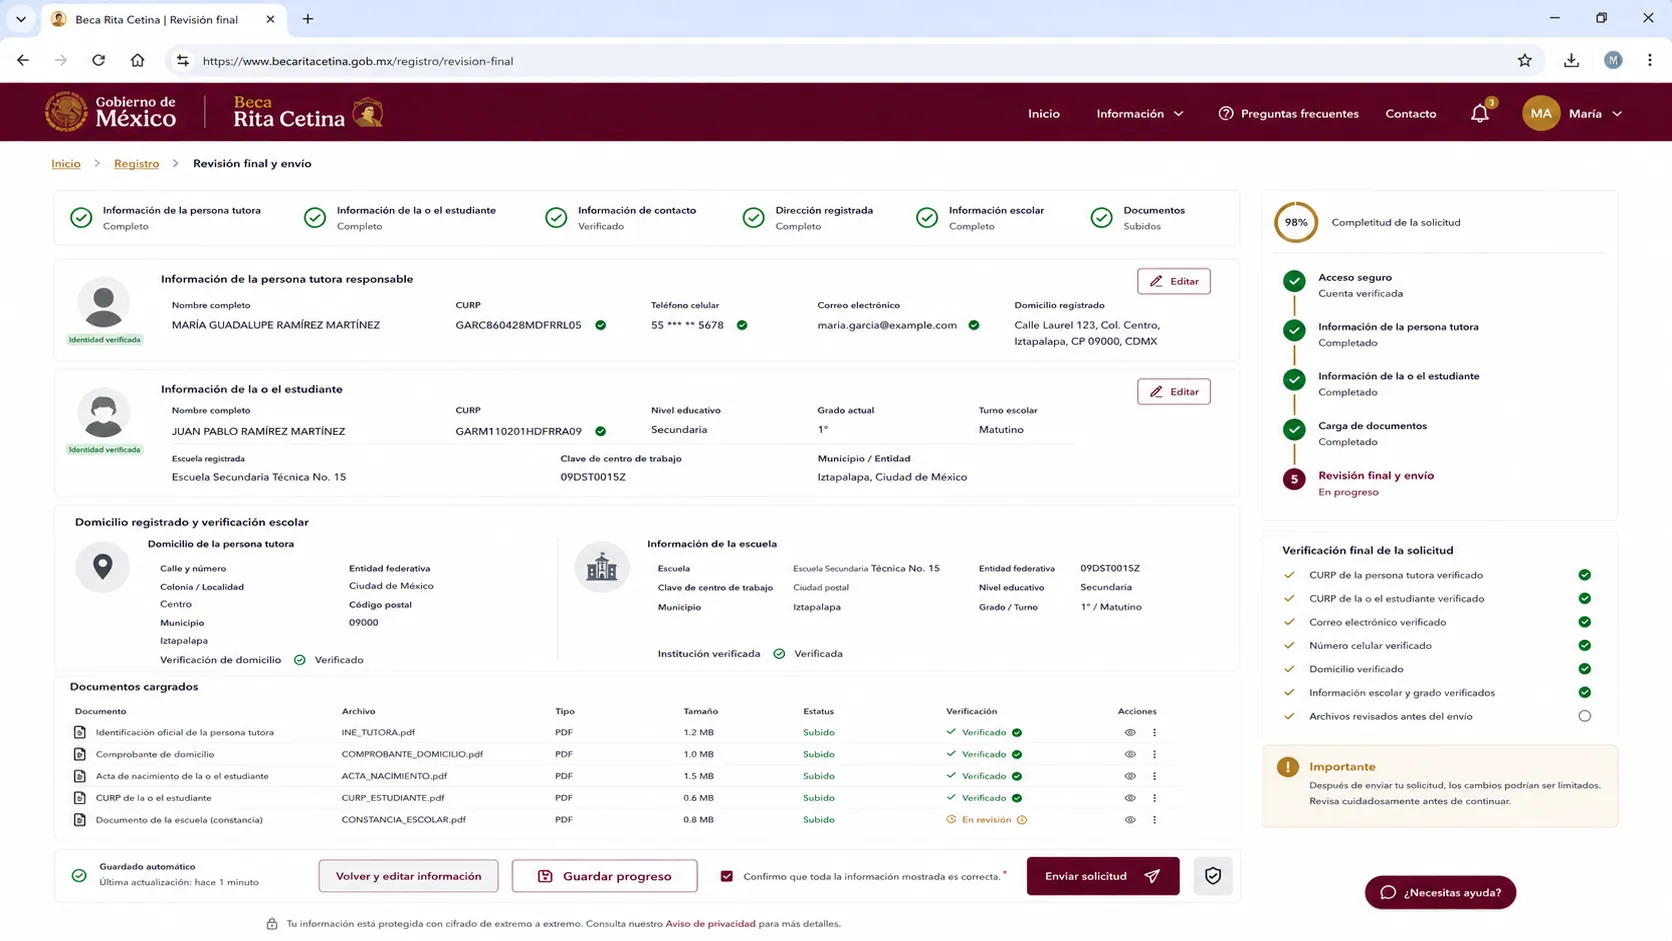Viewport: 1672px width, 941px height.
Task: Click the Enviar solicitud button
Action: [1103, 876]
